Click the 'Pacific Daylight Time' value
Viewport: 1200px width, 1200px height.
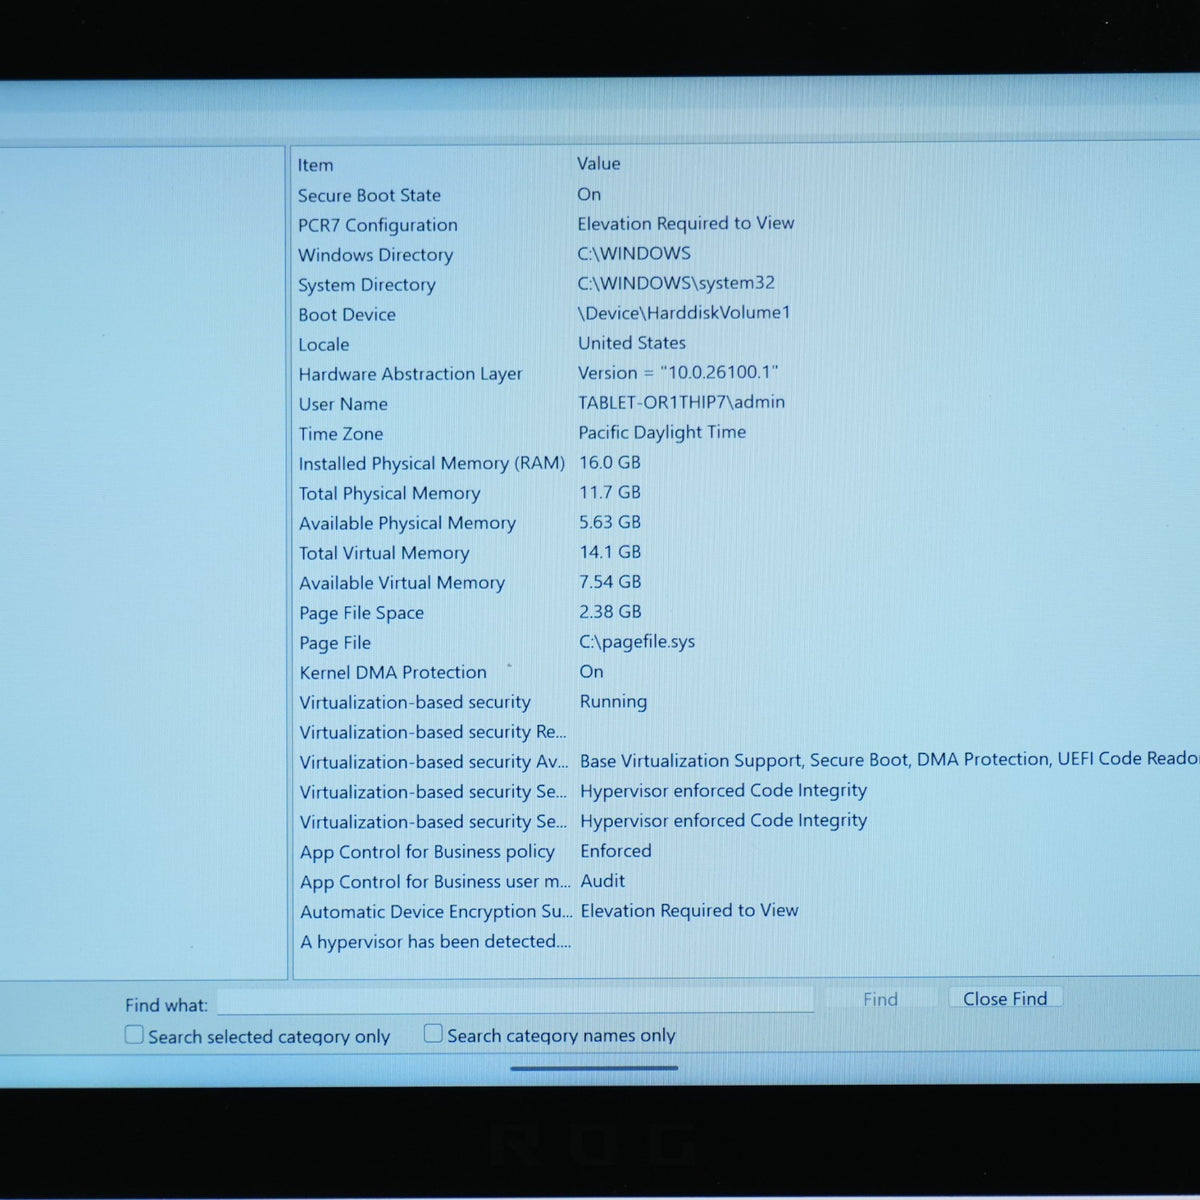point(662,432)
